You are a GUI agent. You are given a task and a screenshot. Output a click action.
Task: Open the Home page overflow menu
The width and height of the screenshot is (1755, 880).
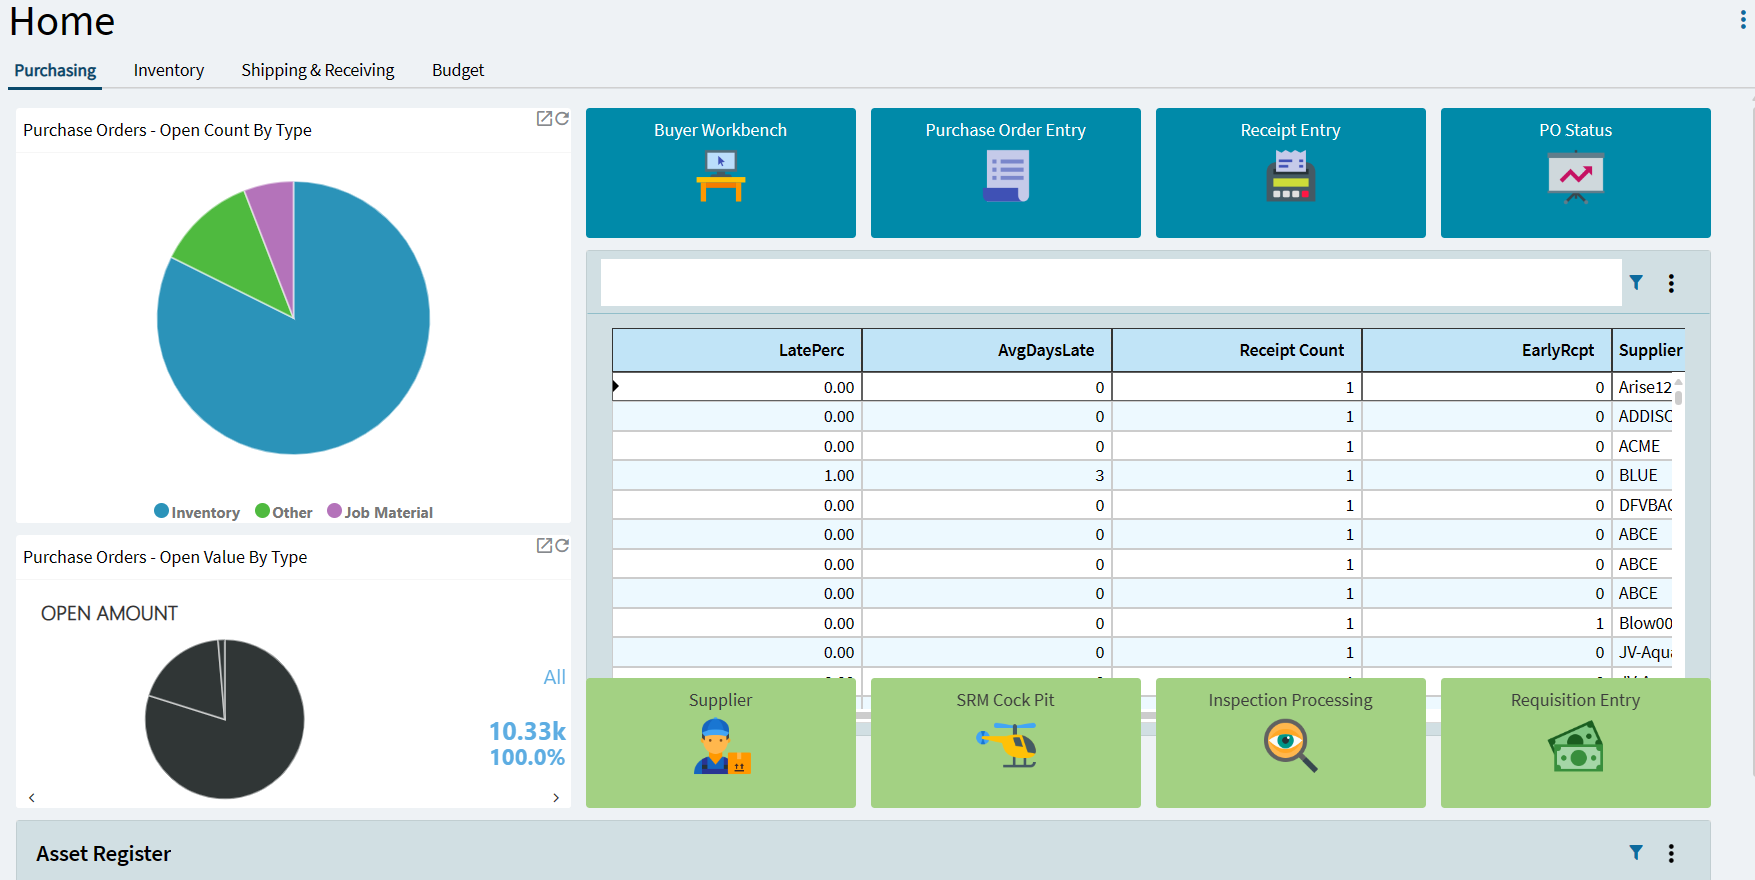[1743, 20]
